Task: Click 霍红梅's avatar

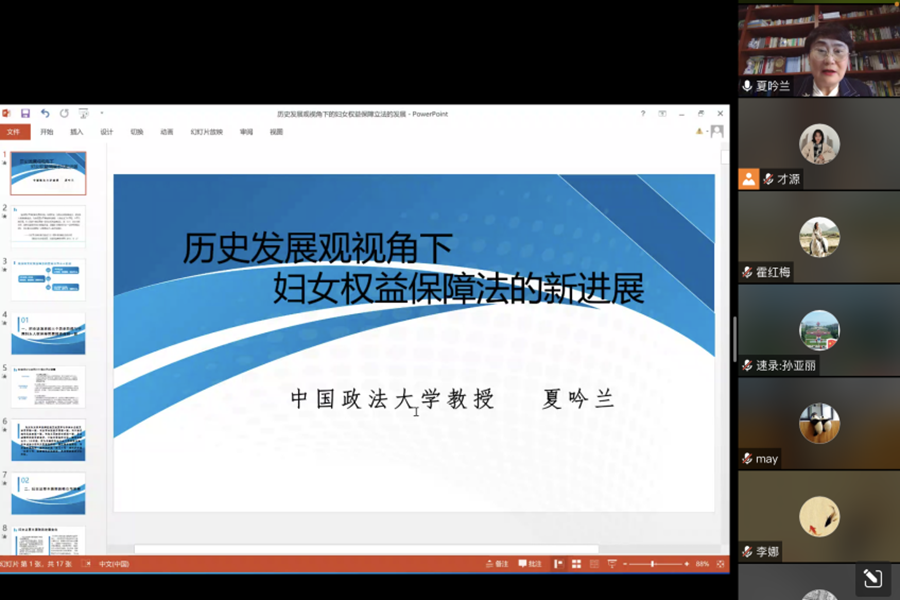Action: pyautogui.click(x=819, y=237)
